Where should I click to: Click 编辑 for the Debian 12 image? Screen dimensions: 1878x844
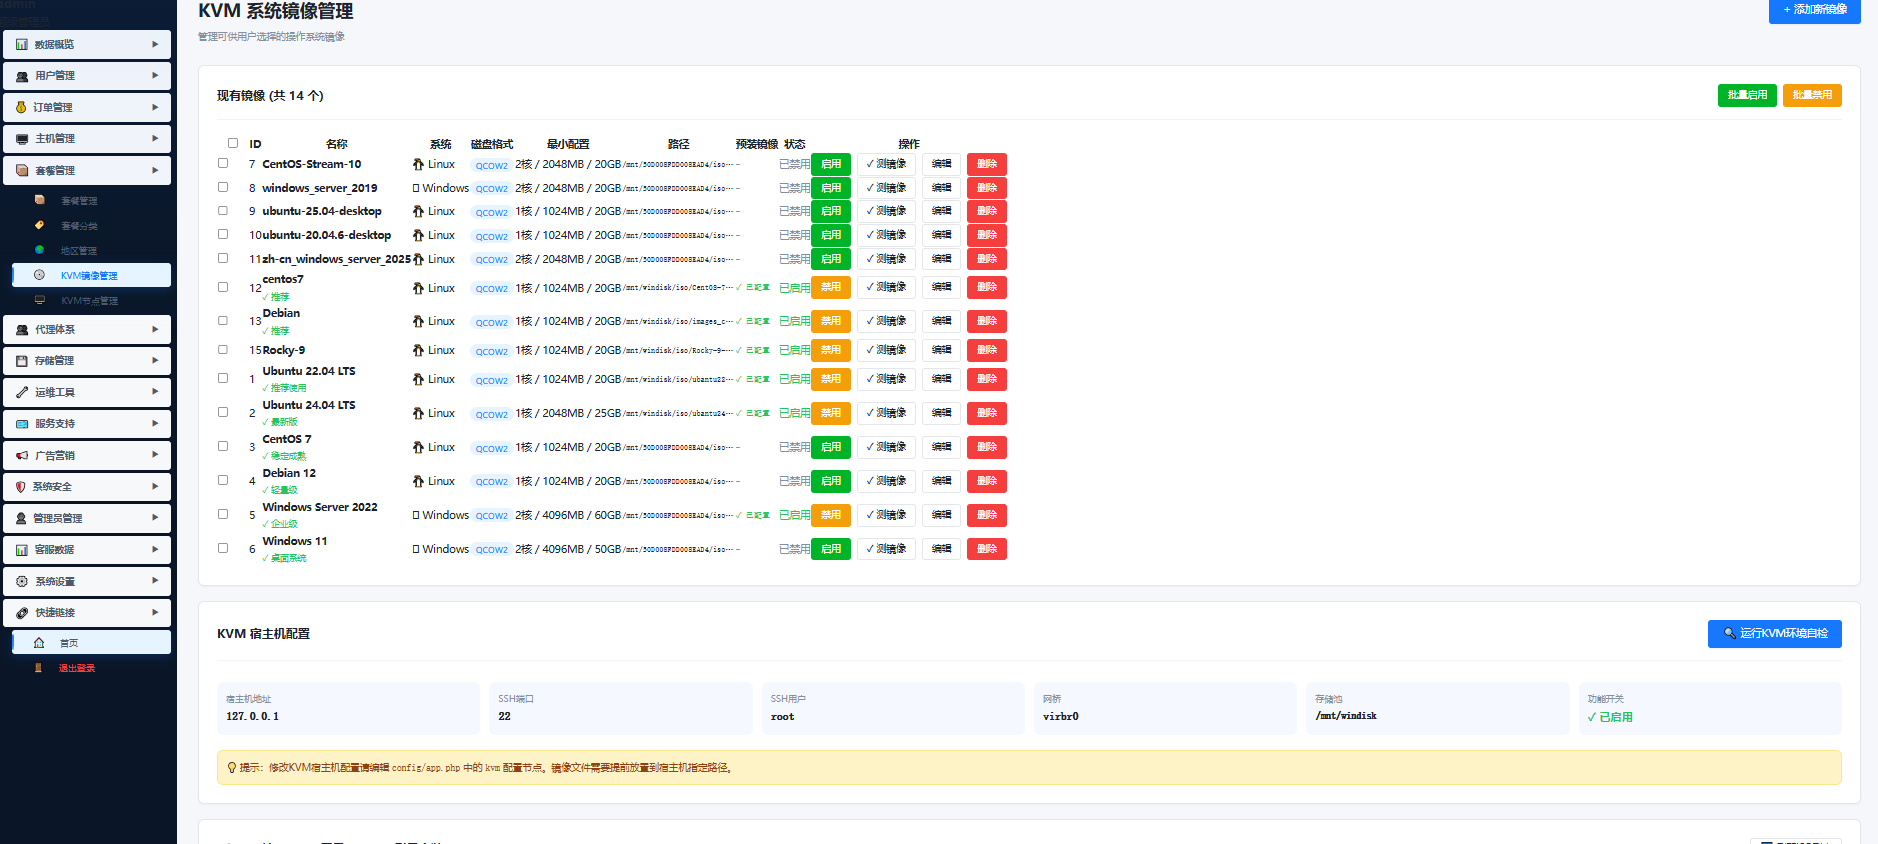[x=942, y=481]
